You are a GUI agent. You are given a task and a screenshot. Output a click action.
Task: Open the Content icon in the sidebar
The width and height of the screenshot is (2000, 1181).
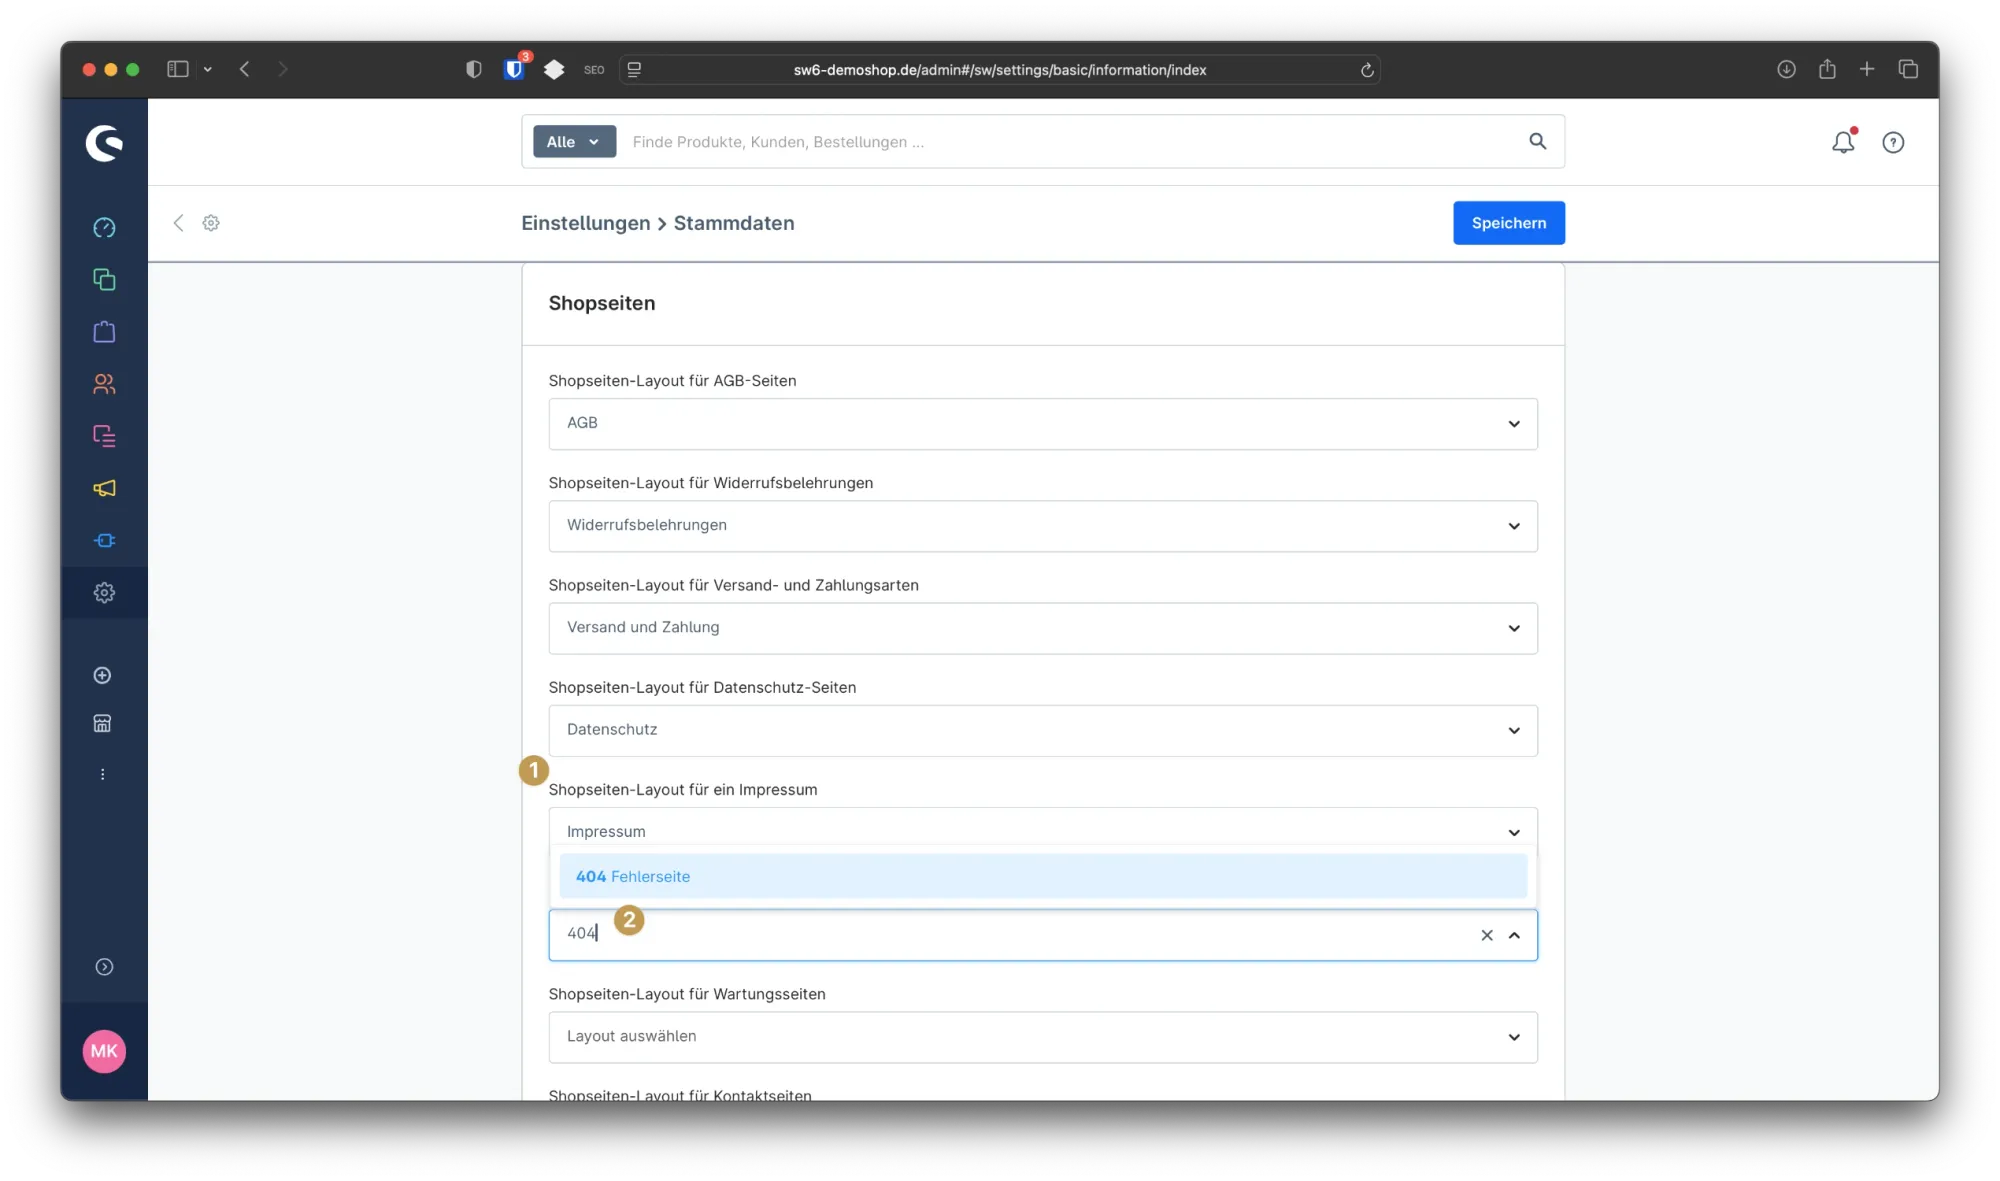(104, 436)
